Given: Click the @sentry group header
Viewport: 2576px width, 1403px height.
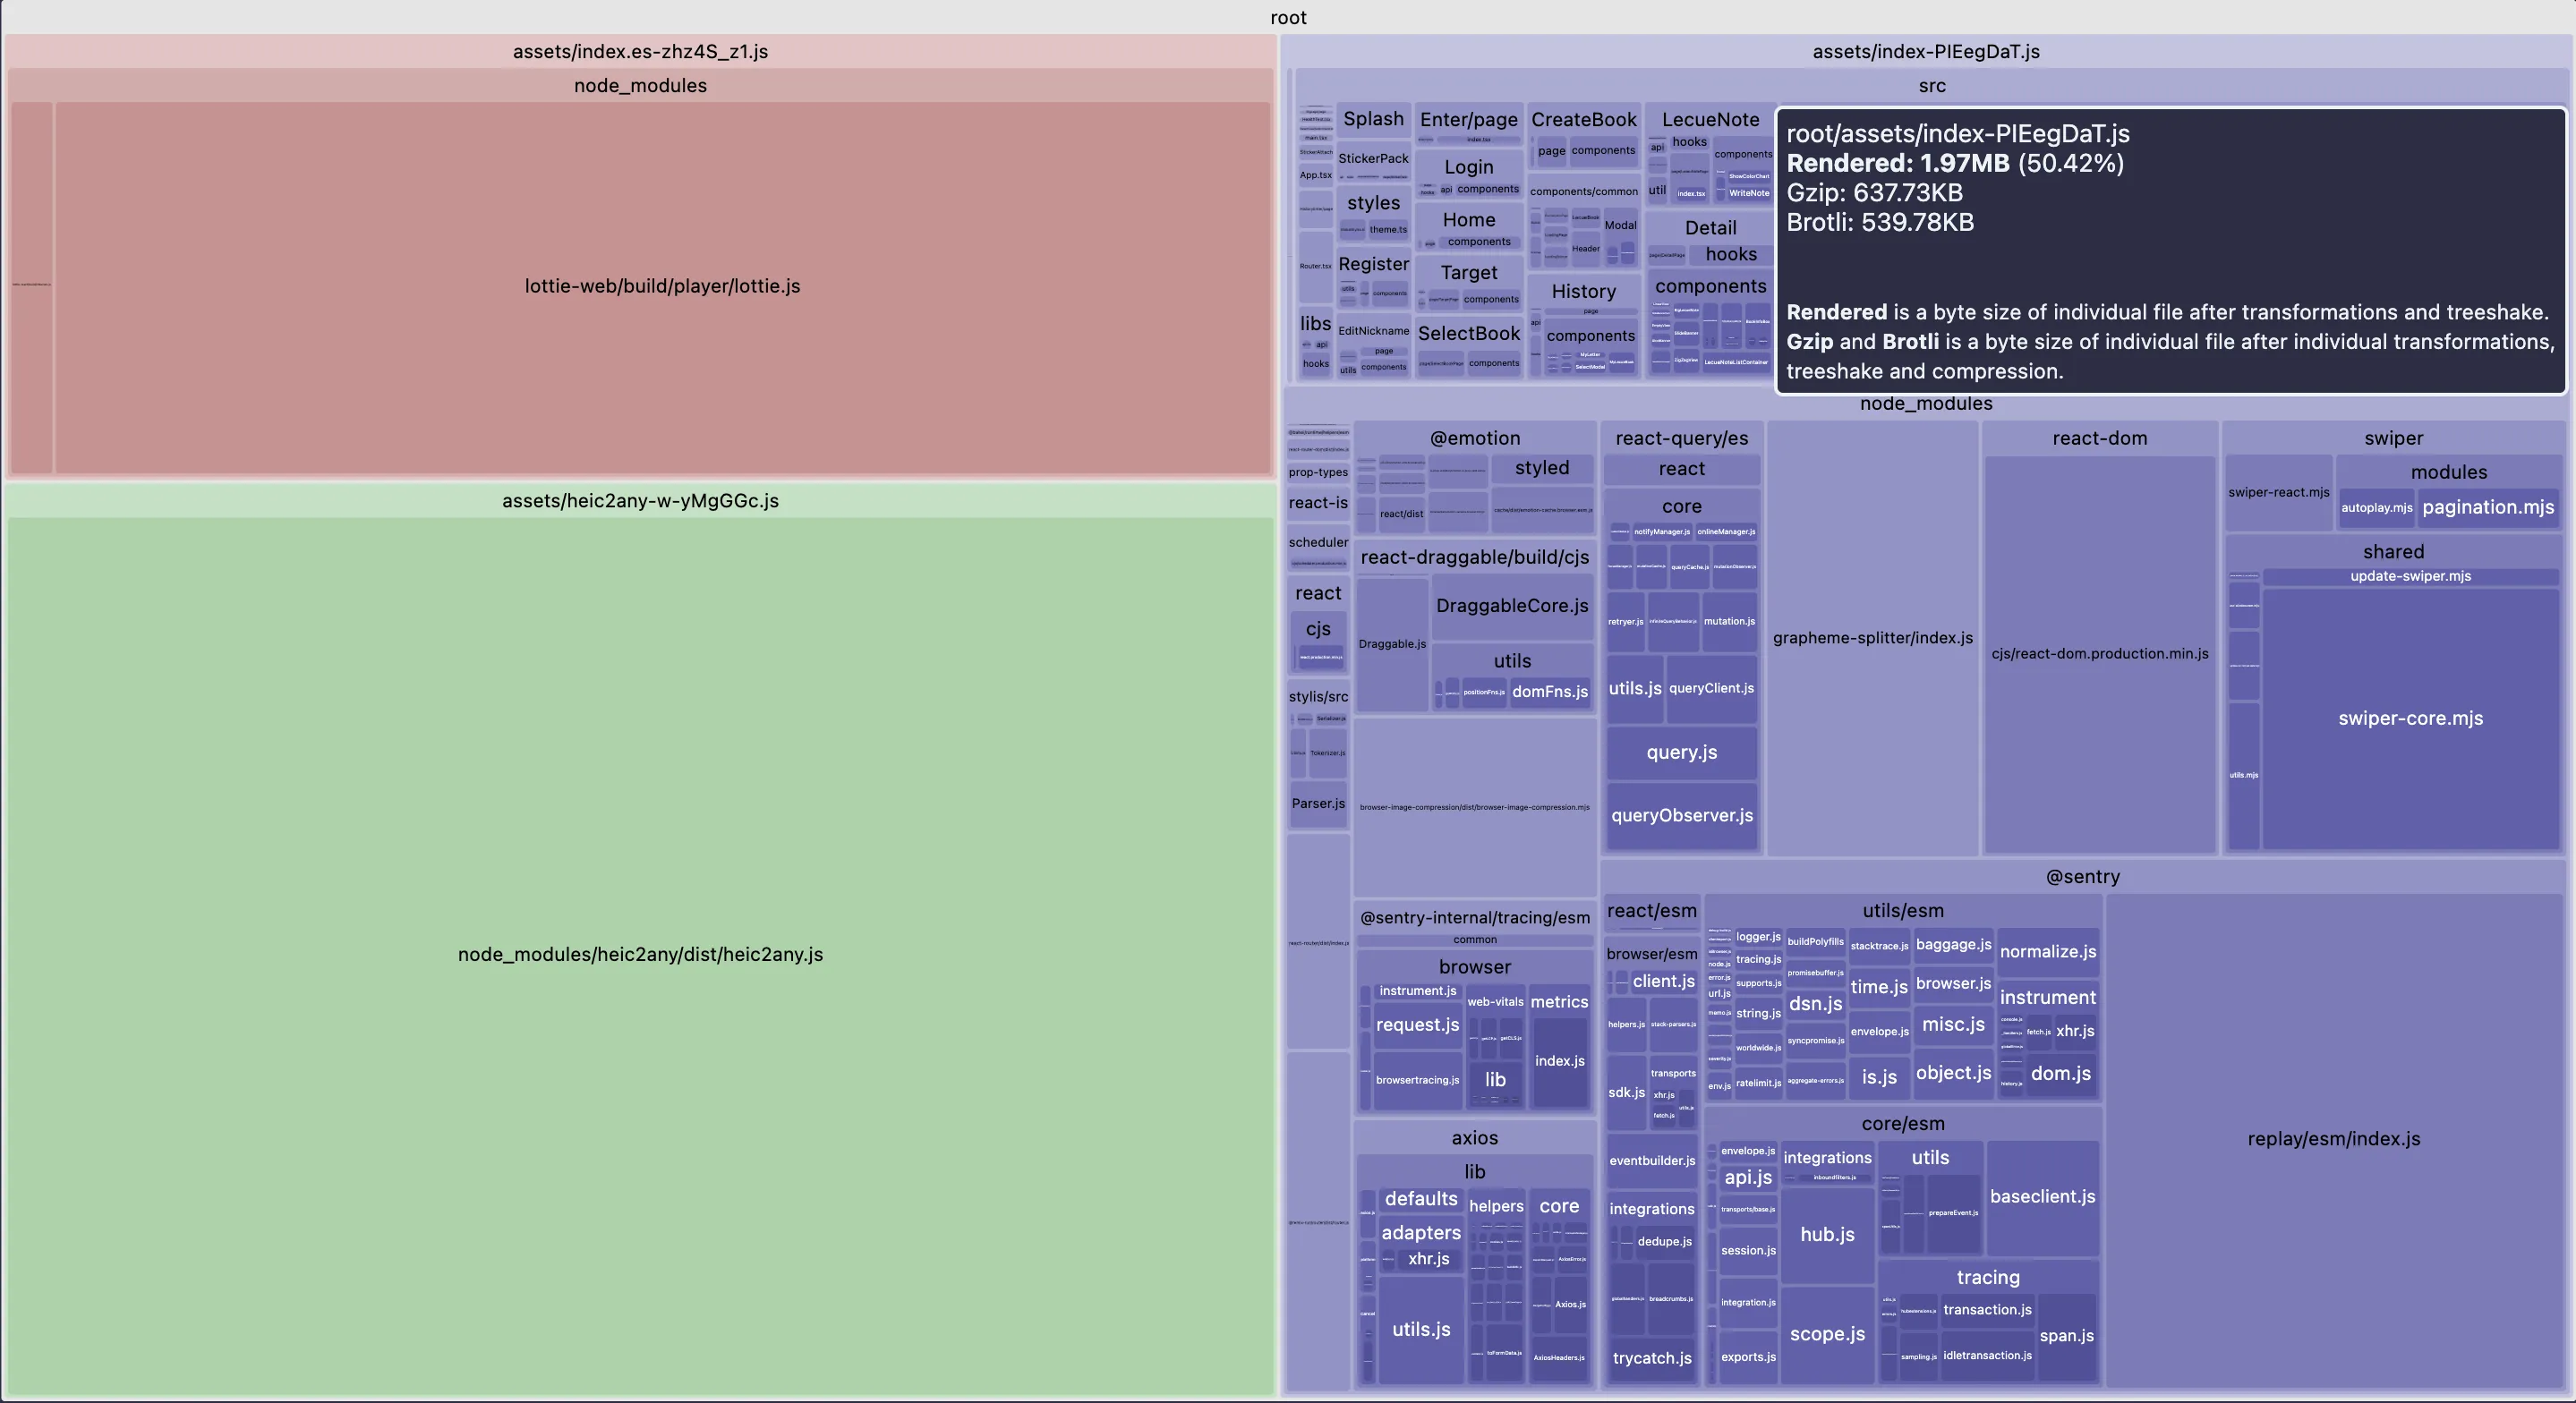Looking at the screenshot, I should tap(2082, 877).
